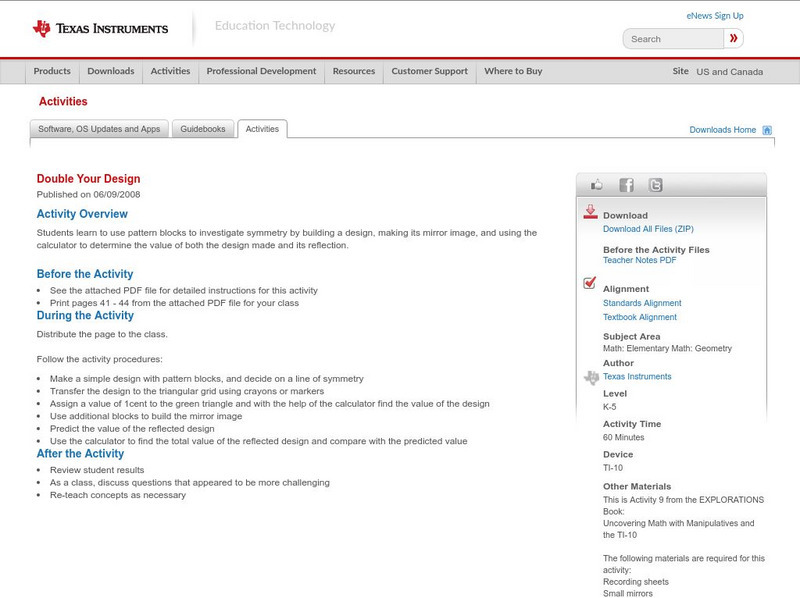Go to Downloads Home
This screenshot has height=598, width=800.
coord(722,130)
